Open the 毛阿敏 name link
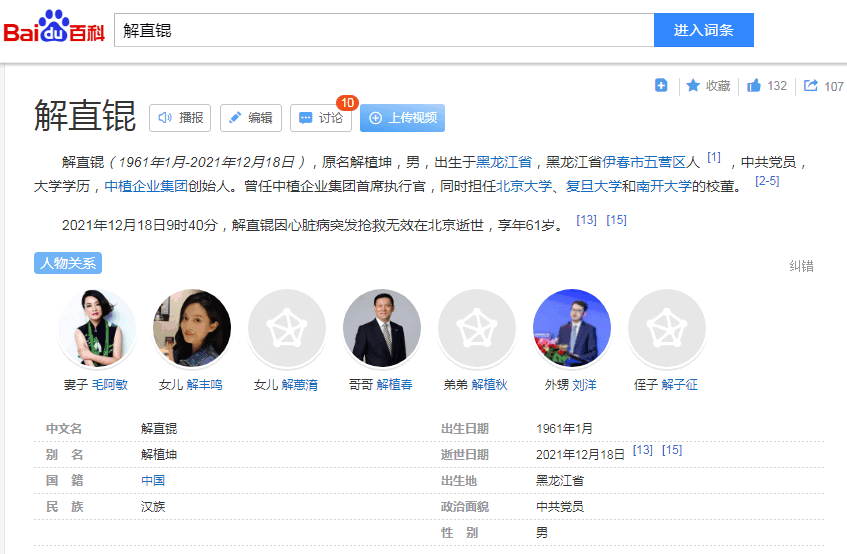Screen dimensions: 847x554 pyautogui.click(x=110, y=384)
